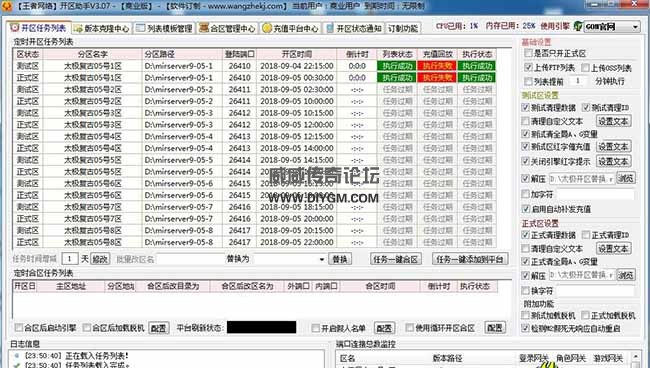
Task: Tick the 加字符 checkbox
Action: pos(526,194)
